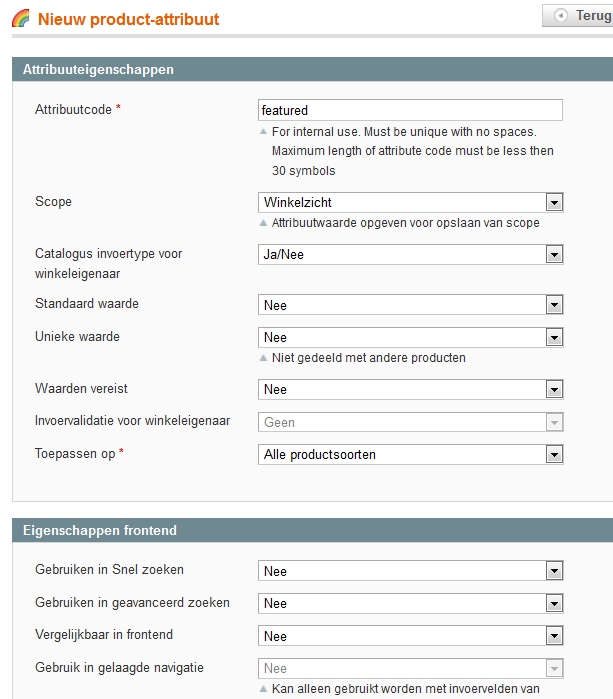Click the Attribuuteigenschappen section header
Image resolution: width=613 pixels, height=699 pixels.
(x=313, y=69)
